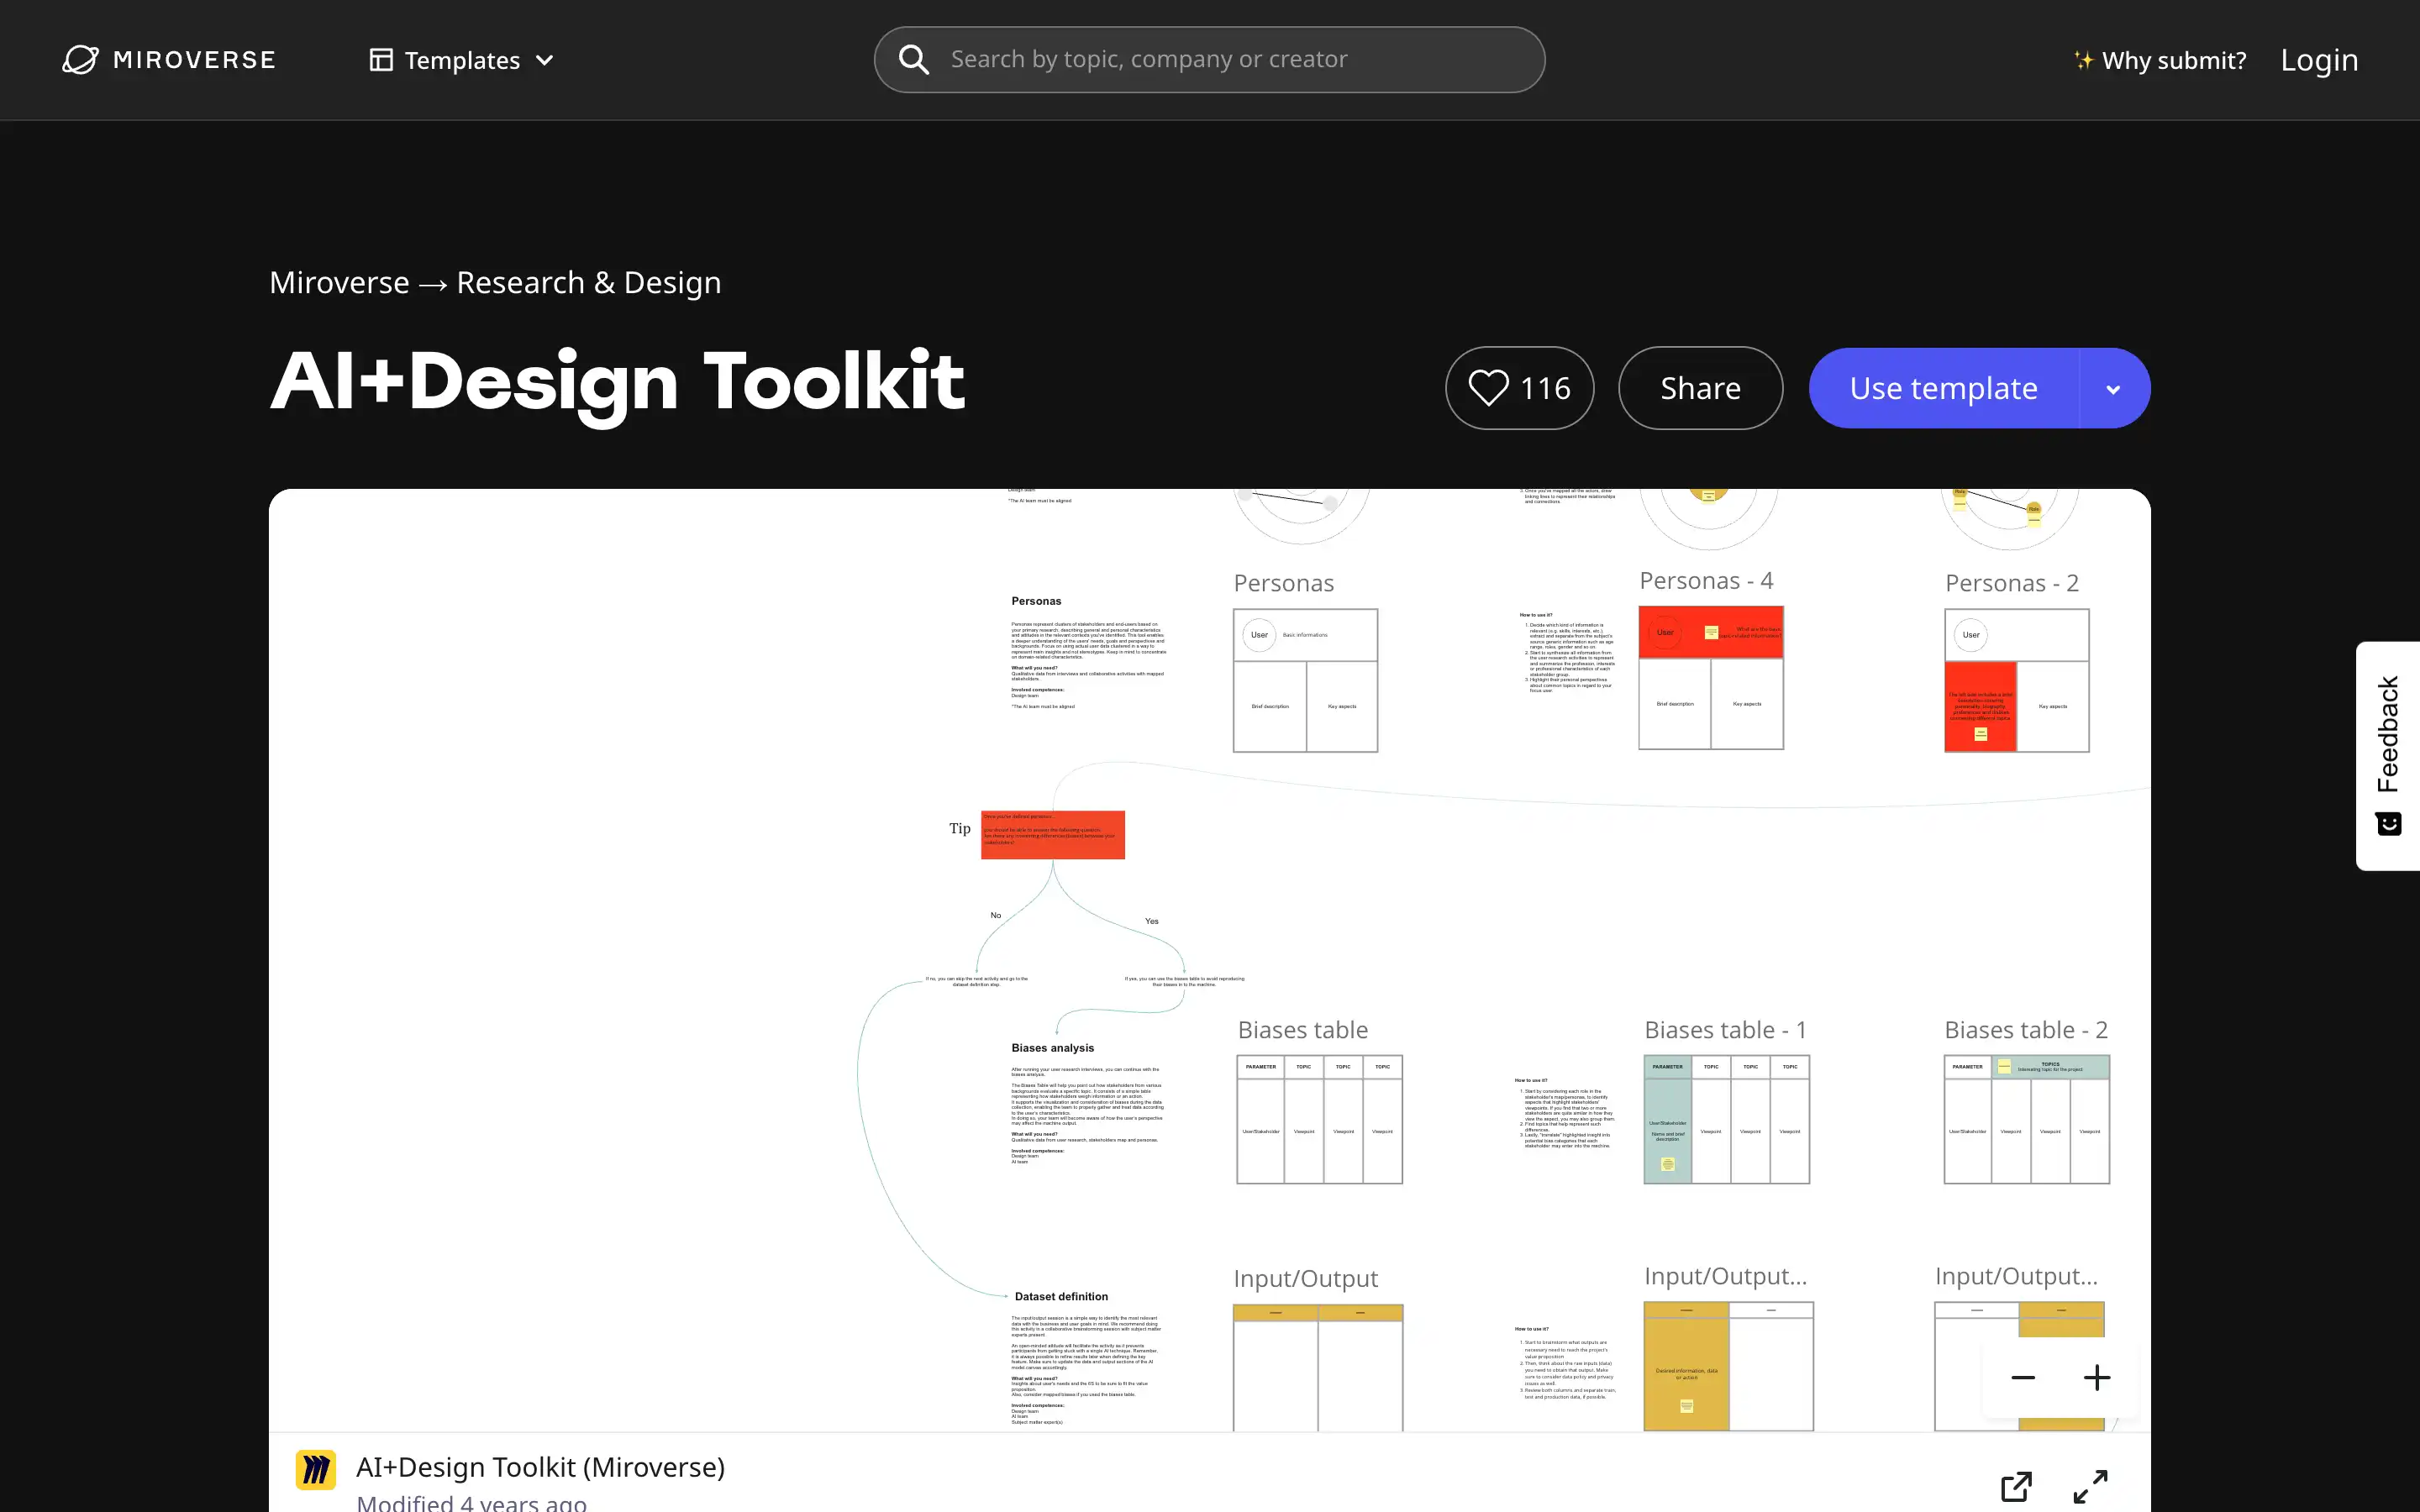Select the Biases table - 2 frame
This screenshot has width=2420, height=1512.
pyautogui.click(x=2026, y=1119)
